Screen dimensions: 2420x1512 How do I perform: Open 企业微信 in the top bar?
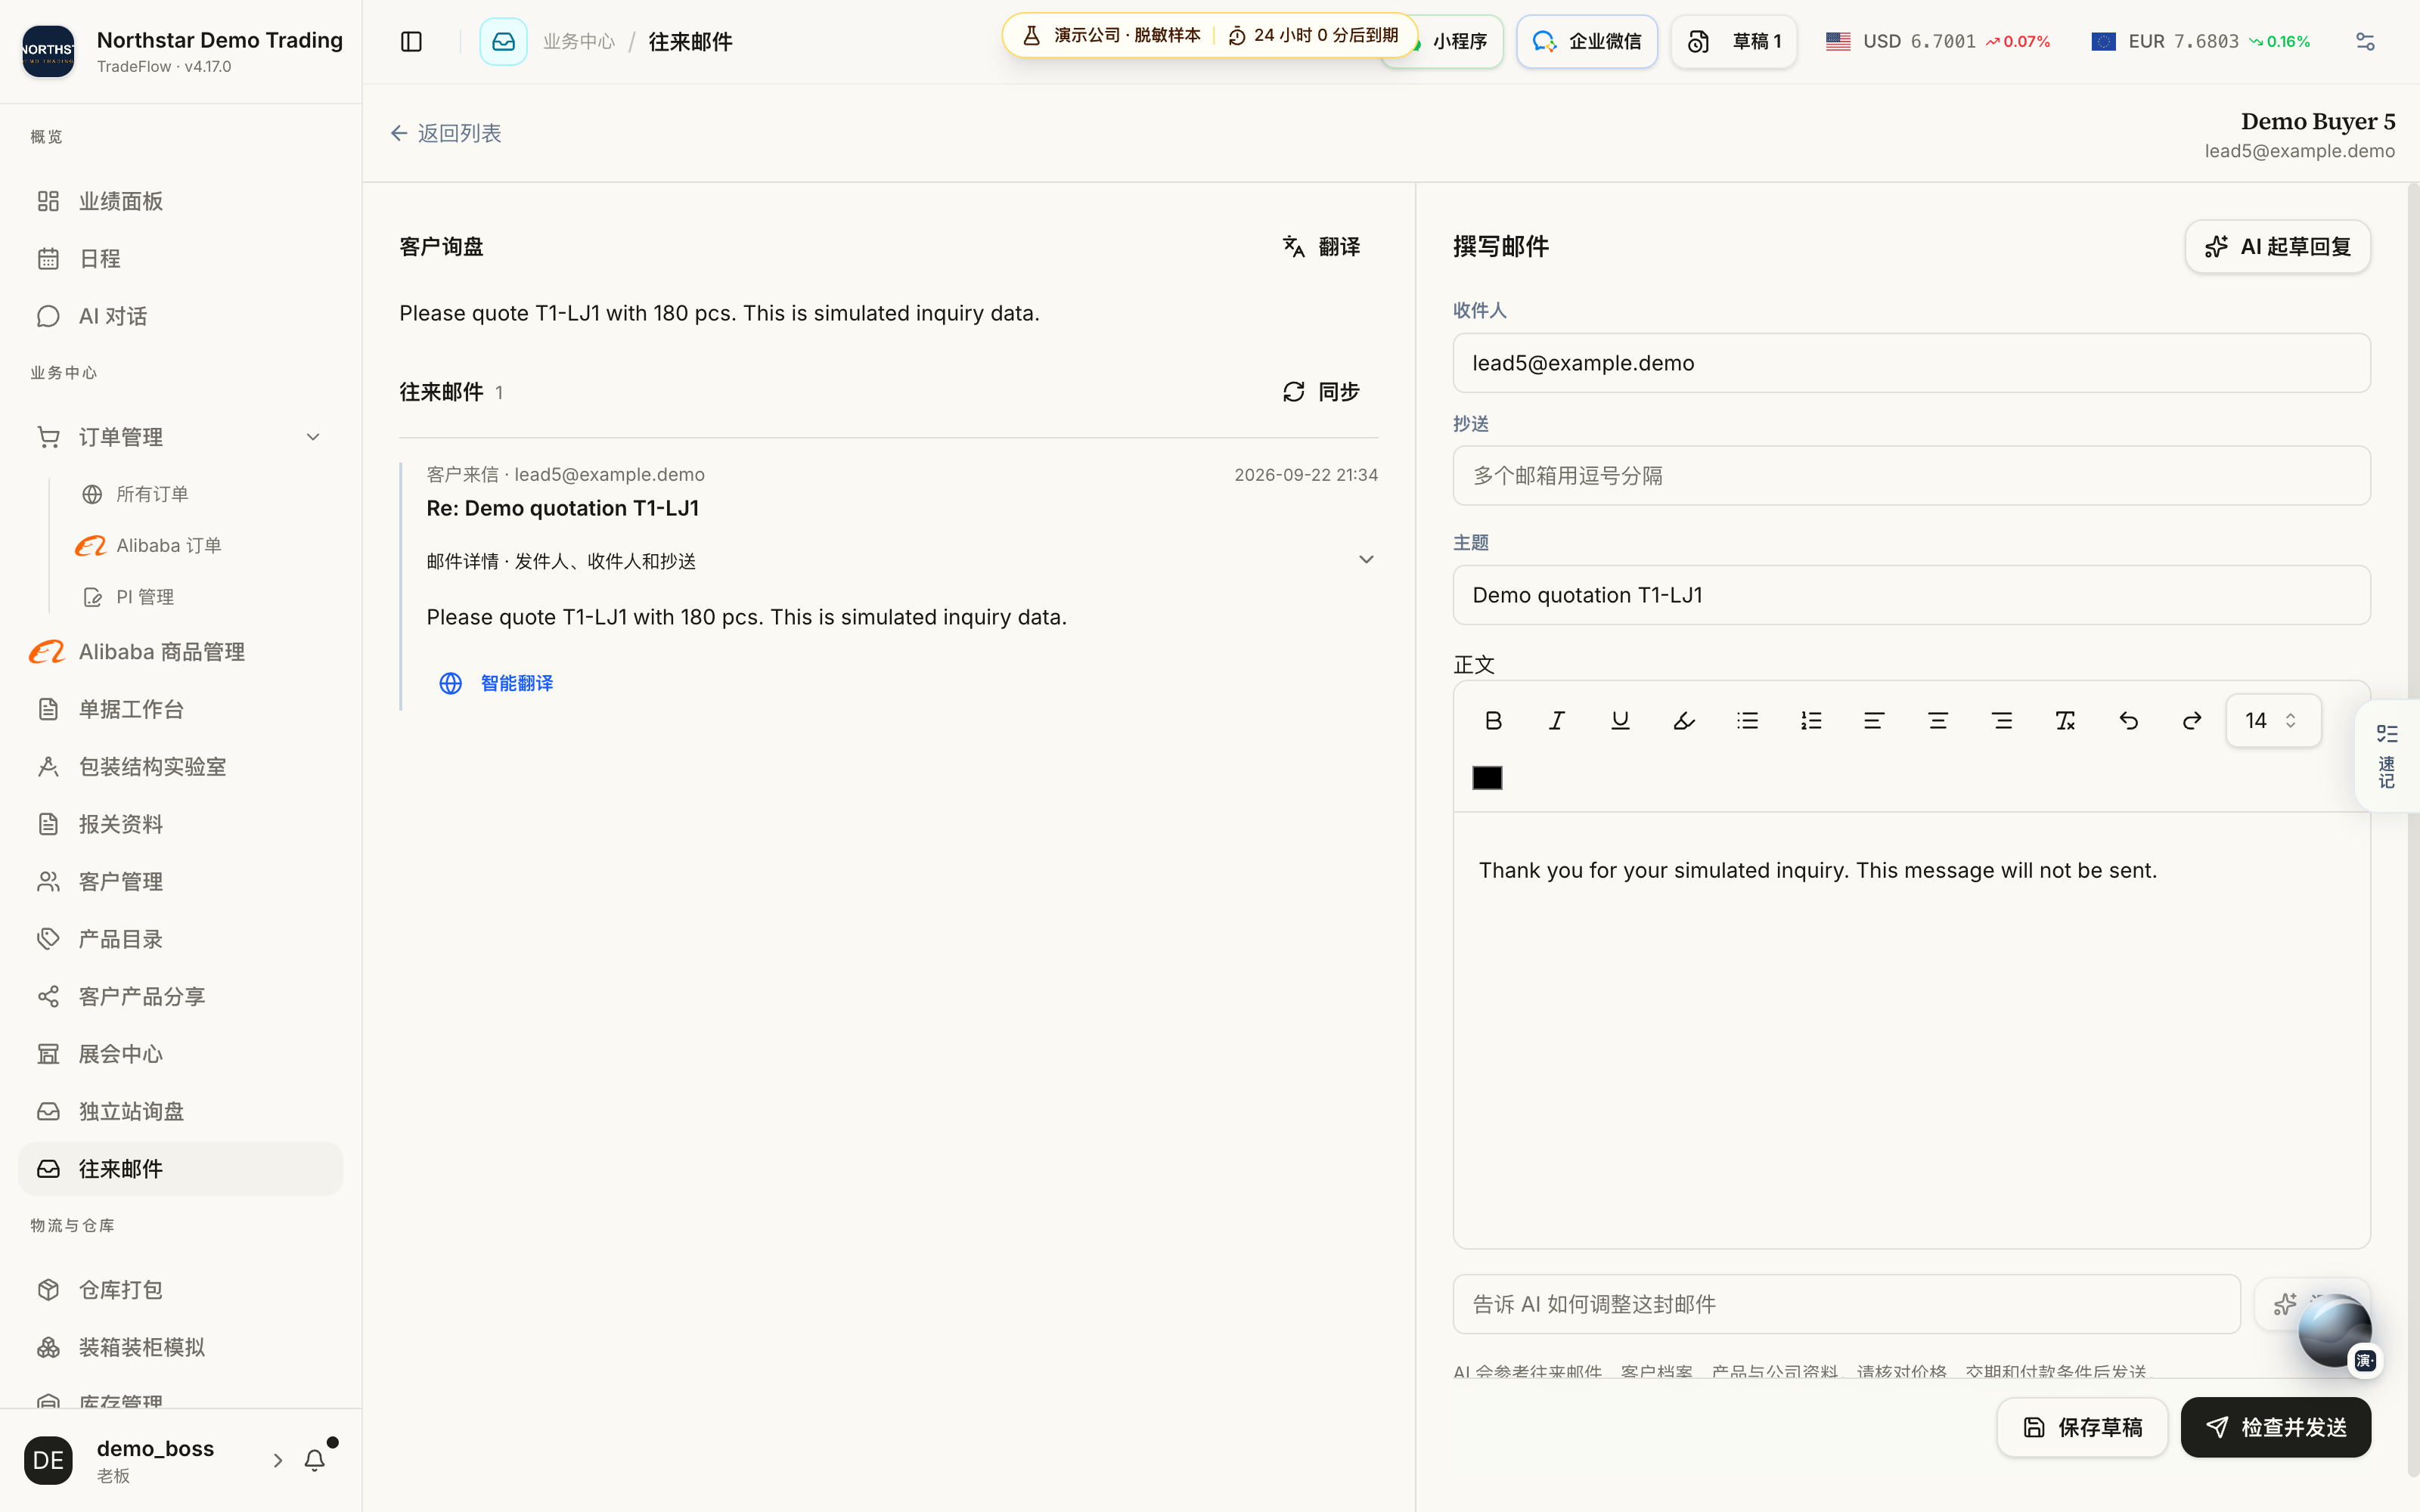pyautogui.click(x=1587, y=41)
